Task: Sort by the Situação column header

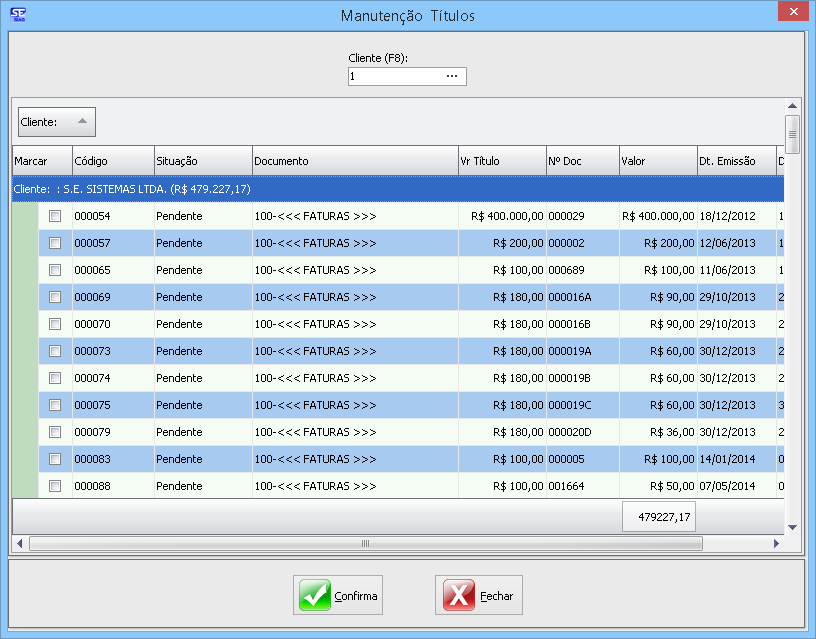Action: tap(202, 161)
